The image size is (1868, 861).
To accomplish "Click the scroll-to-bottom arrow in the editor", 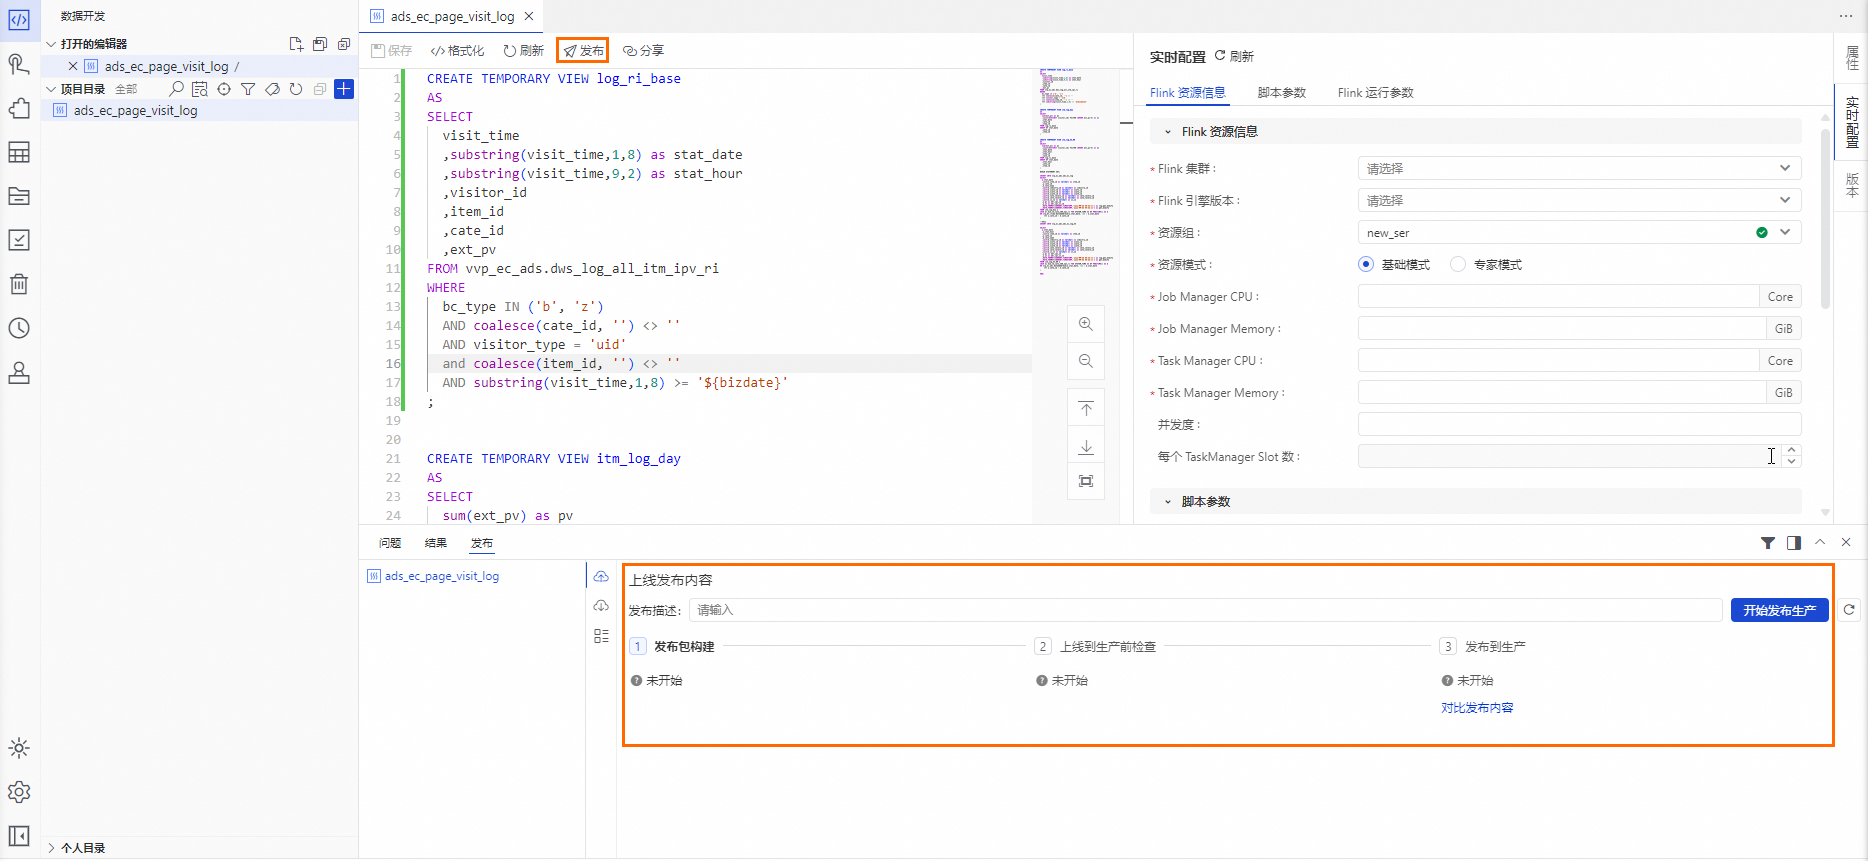I will (x=1086, y=446).
